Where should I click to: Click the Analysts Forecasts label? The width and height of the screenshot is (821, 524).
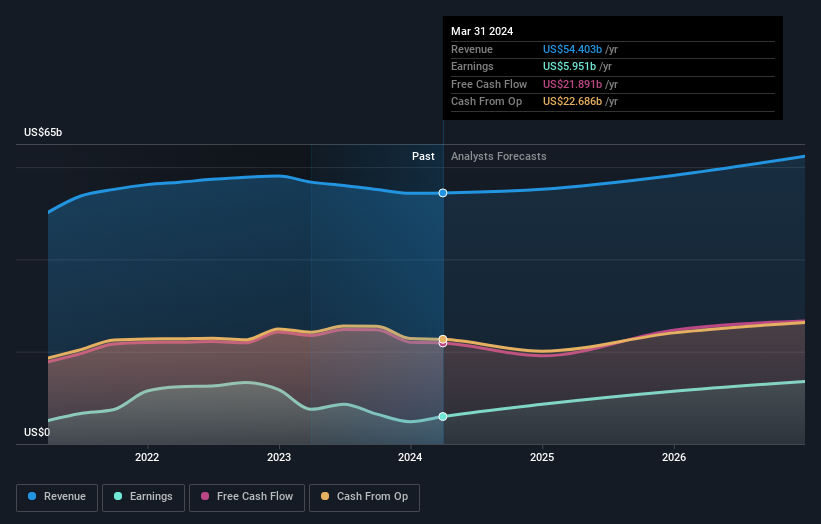[x=498, y=157]
